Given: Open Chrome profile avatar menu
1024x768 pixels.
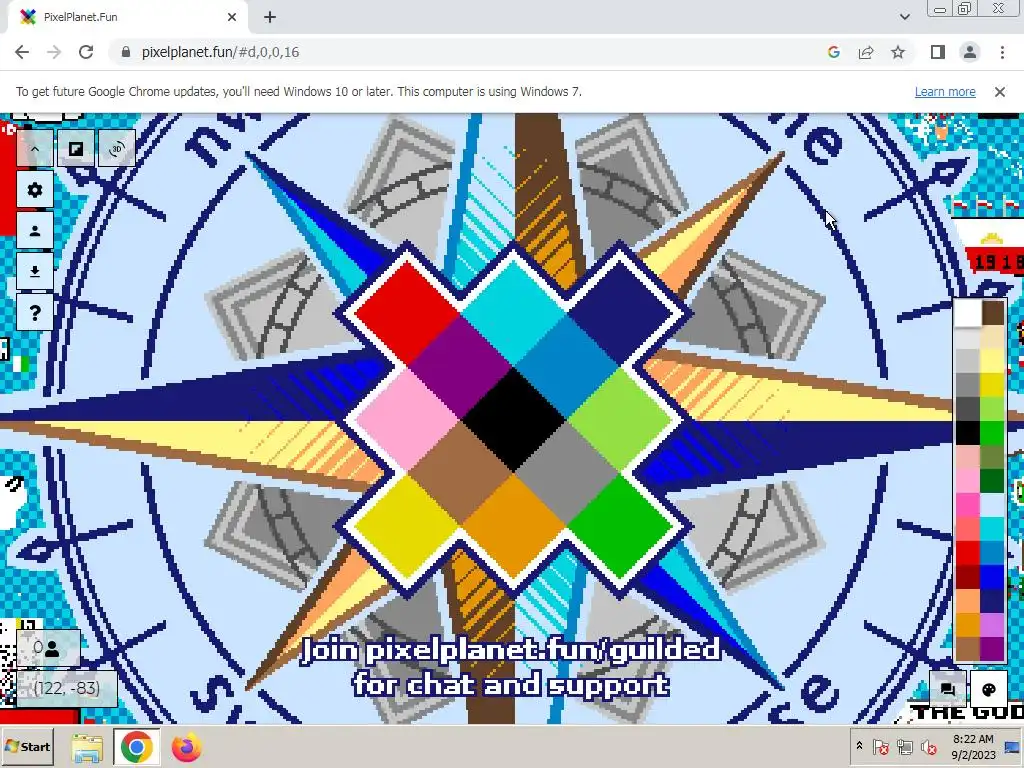Looking at the screenshot, I should (970, 52).
